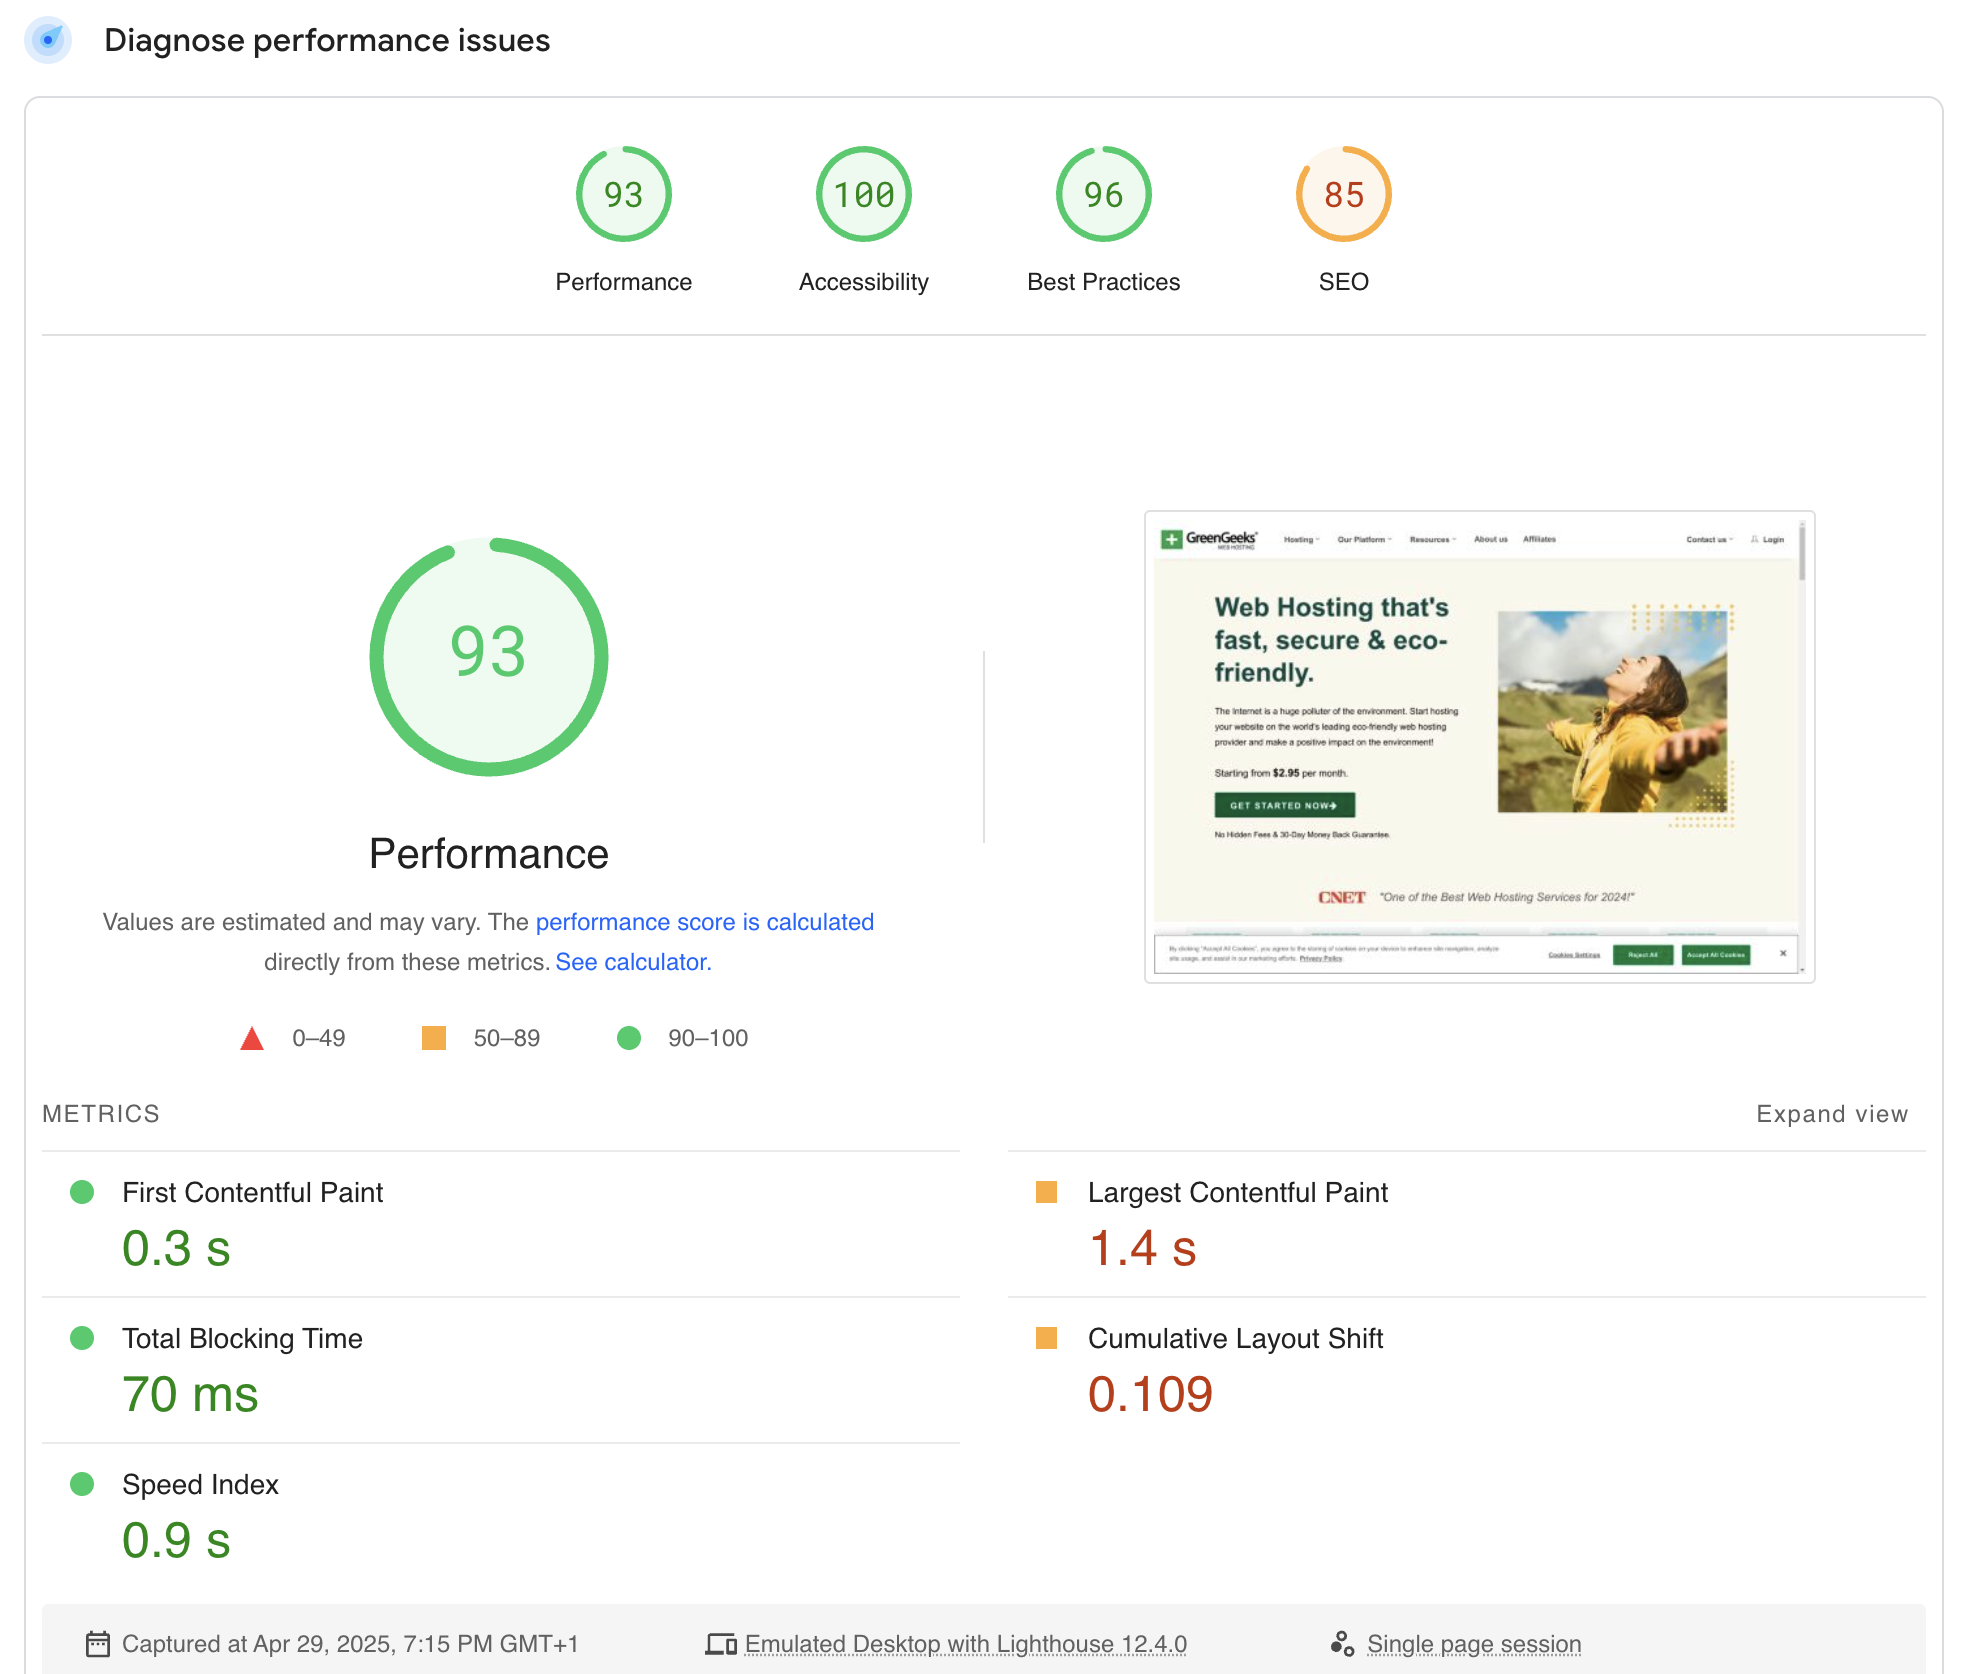Select the Performance 93 score gauge

click(x=623, y=194)
